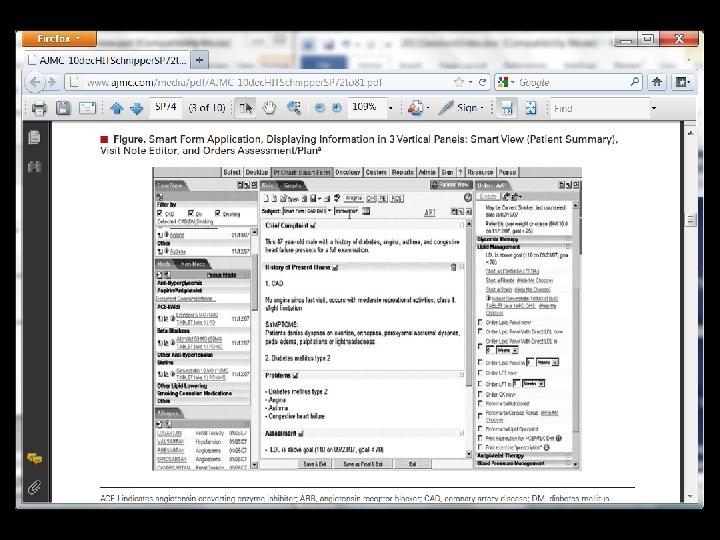Tick the Smoking filter checkbox in the figure
Screen dimensions: 720x540
[218, 214]
